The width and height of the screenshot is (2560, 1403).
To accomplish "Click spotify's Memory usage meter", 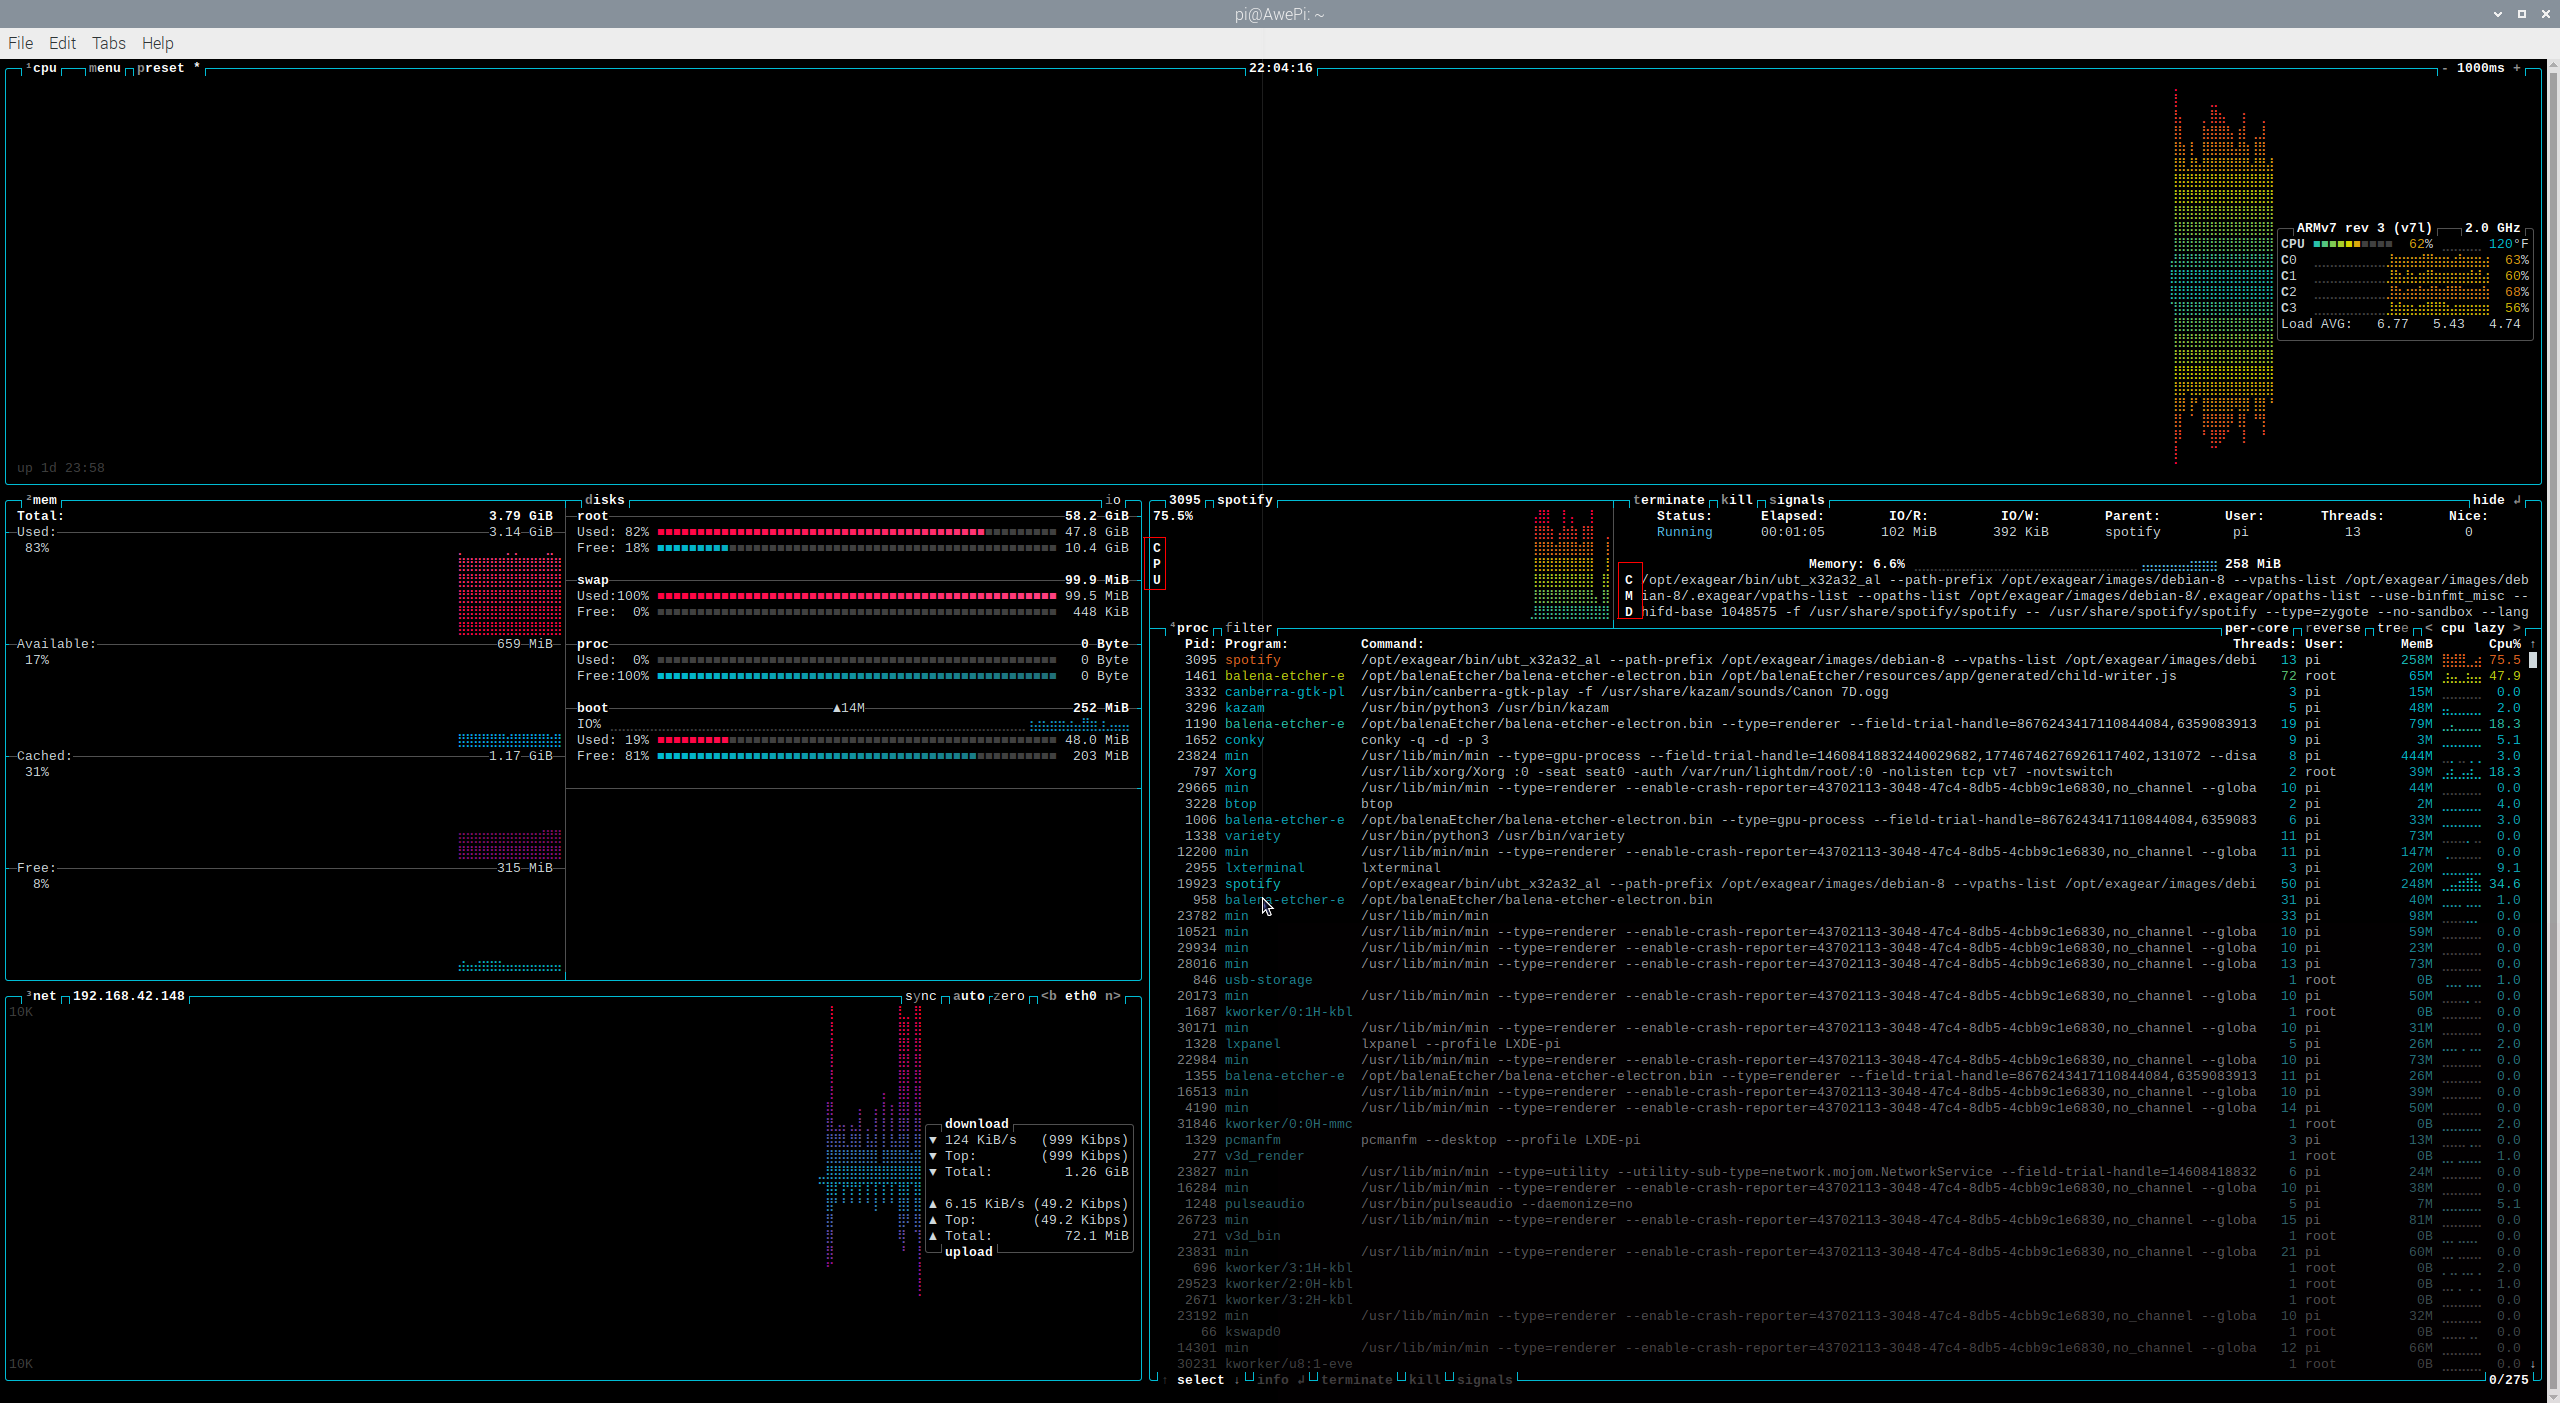I will pos(2060,563).
